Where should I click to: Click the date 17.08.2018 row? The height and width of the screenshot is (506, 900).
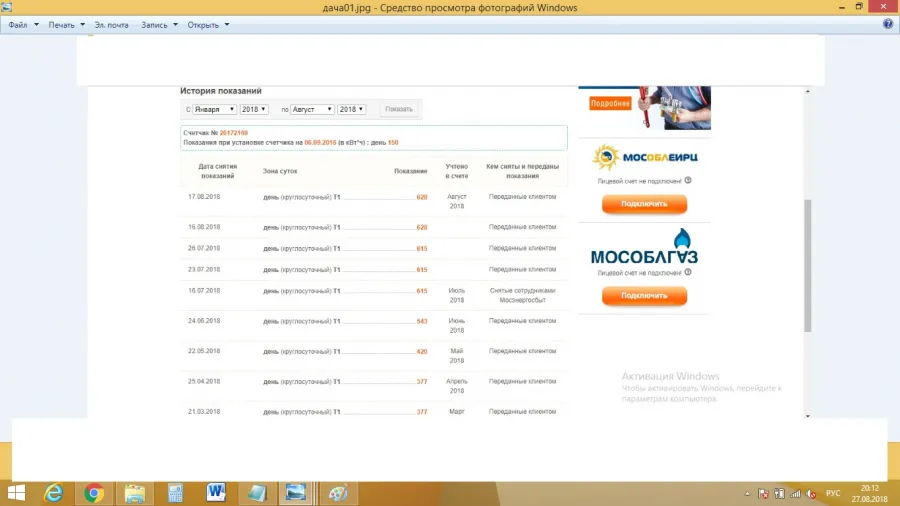click(x=374, y=201)
